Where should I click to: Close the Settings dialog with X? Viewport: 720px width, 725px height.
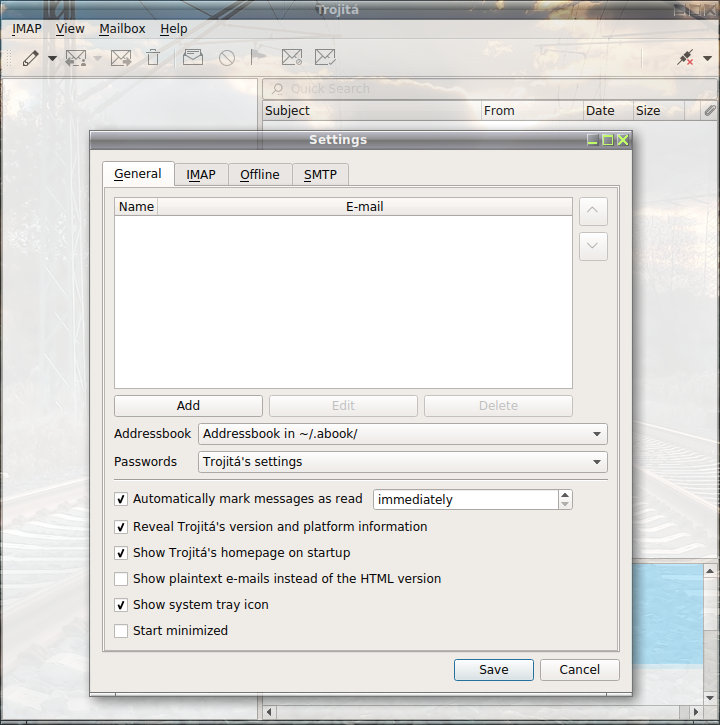[623, 140]
